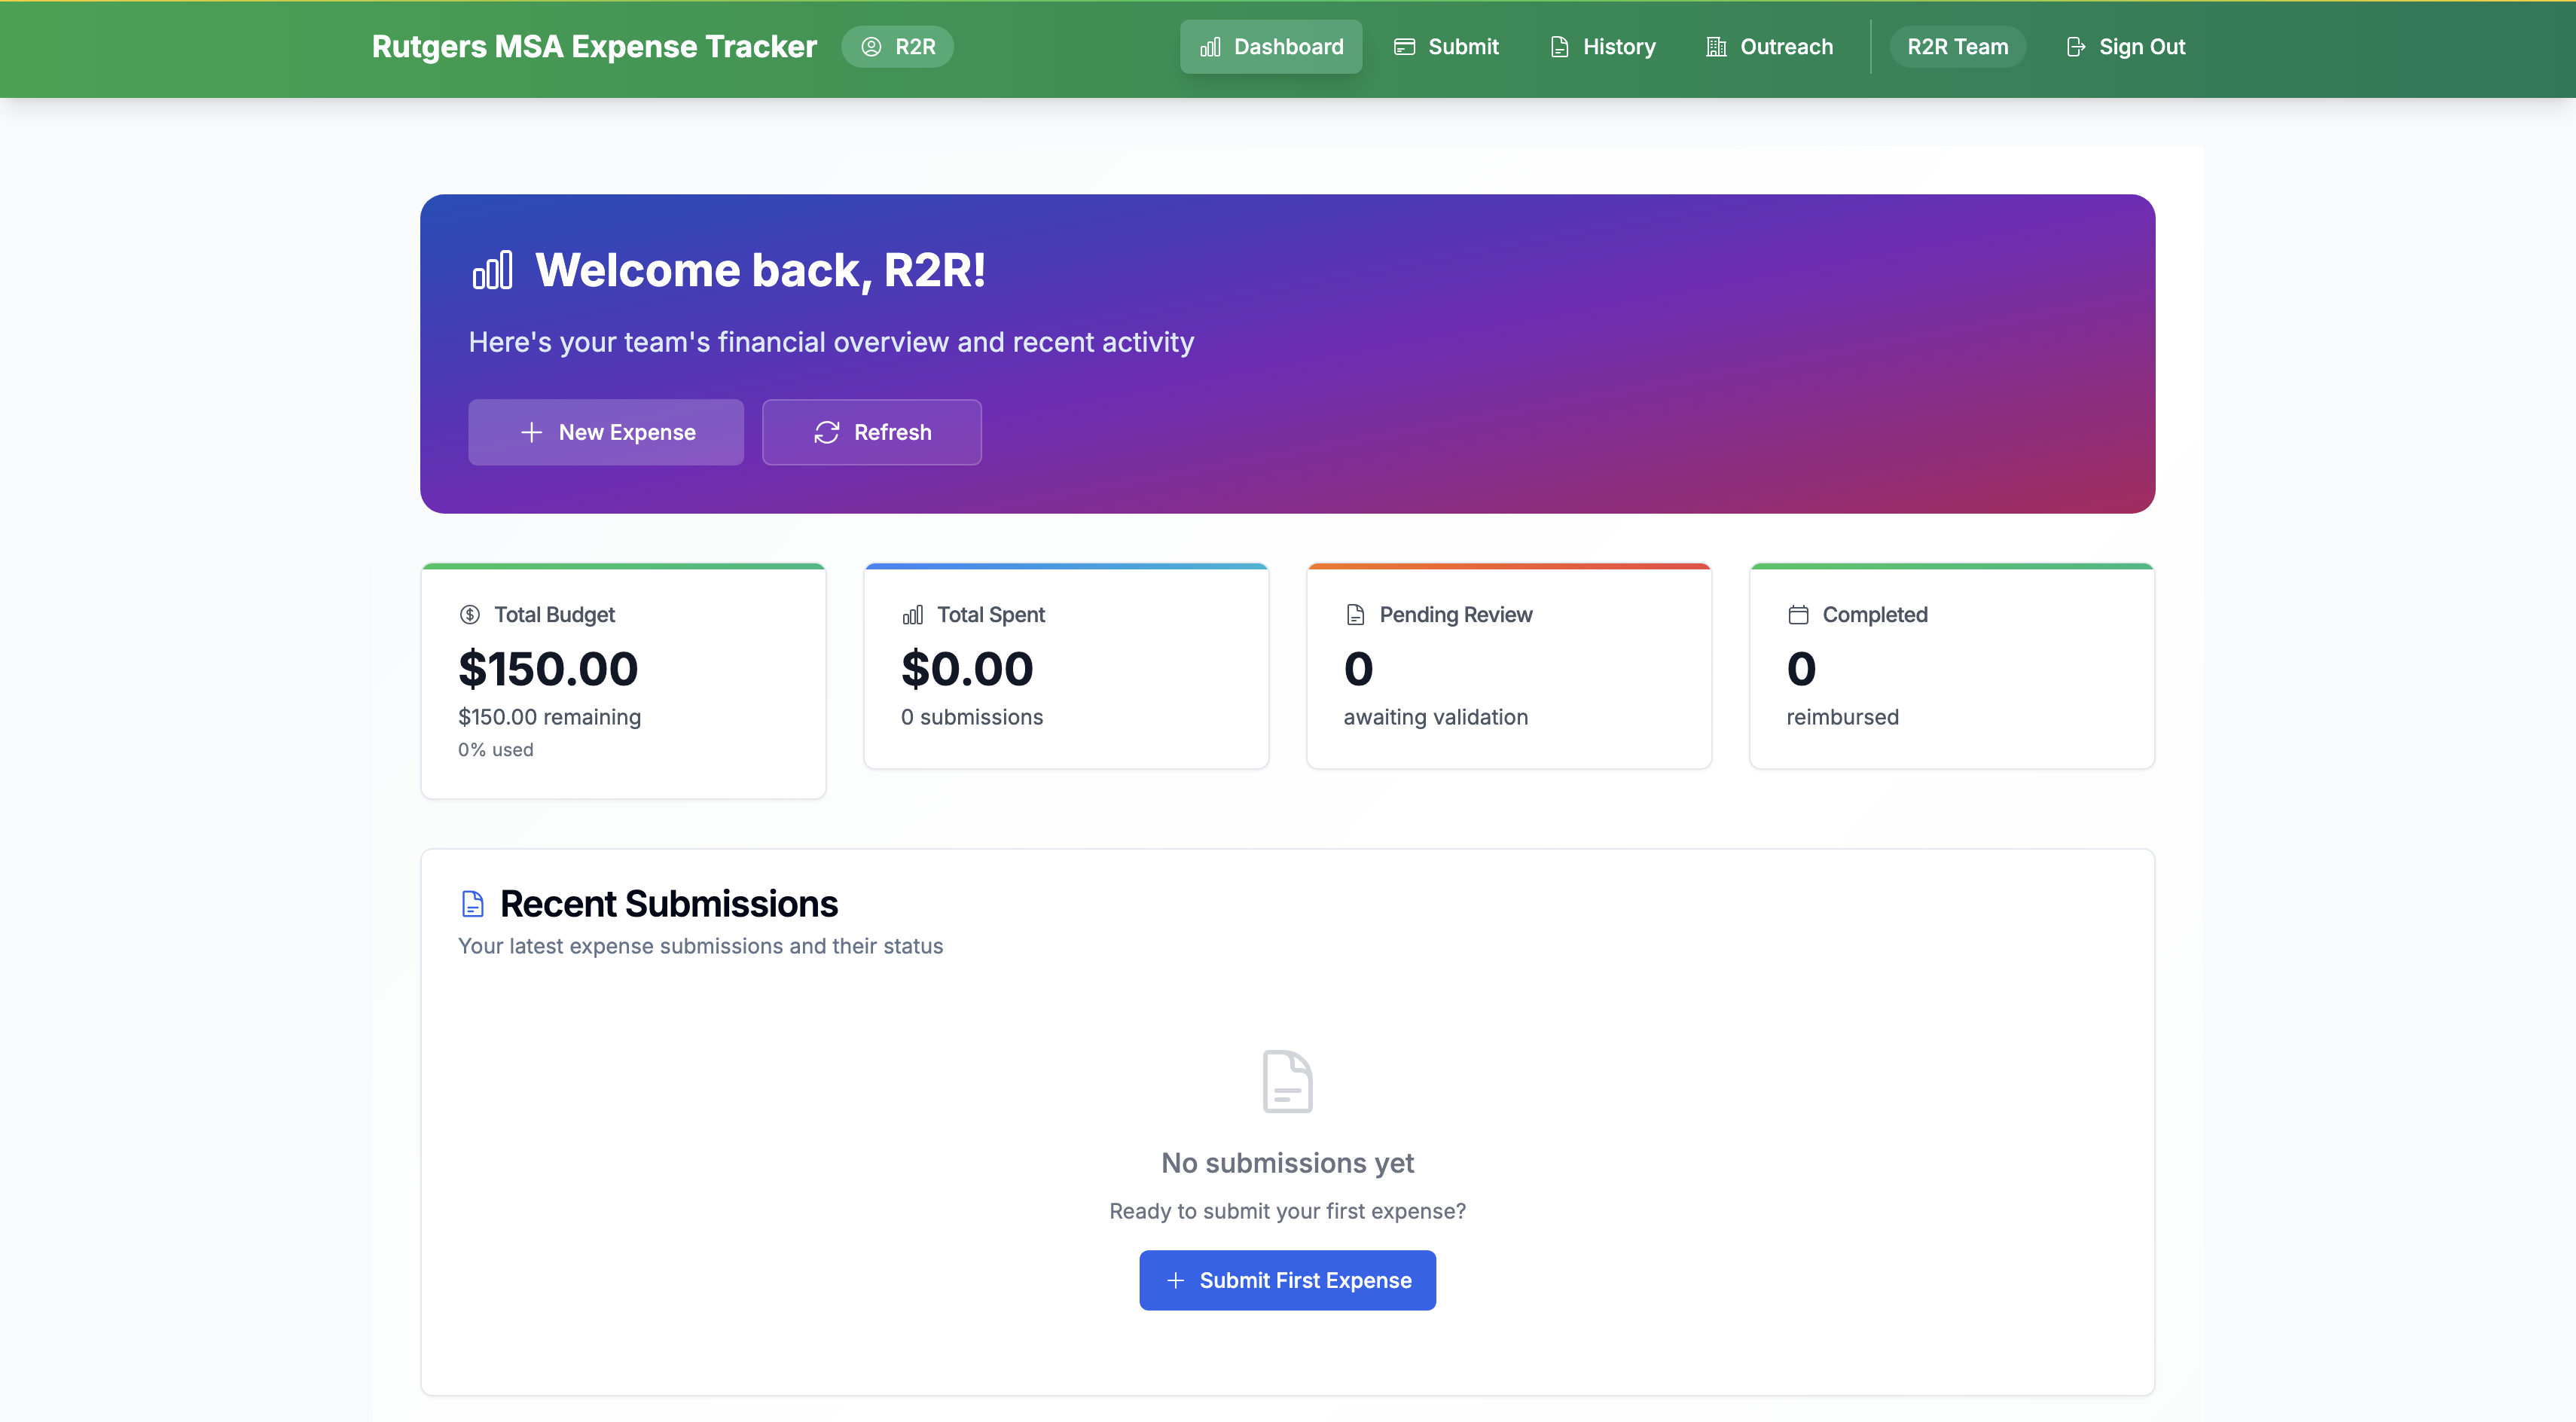Go to the Submit nav tab

coord(1446,47)
